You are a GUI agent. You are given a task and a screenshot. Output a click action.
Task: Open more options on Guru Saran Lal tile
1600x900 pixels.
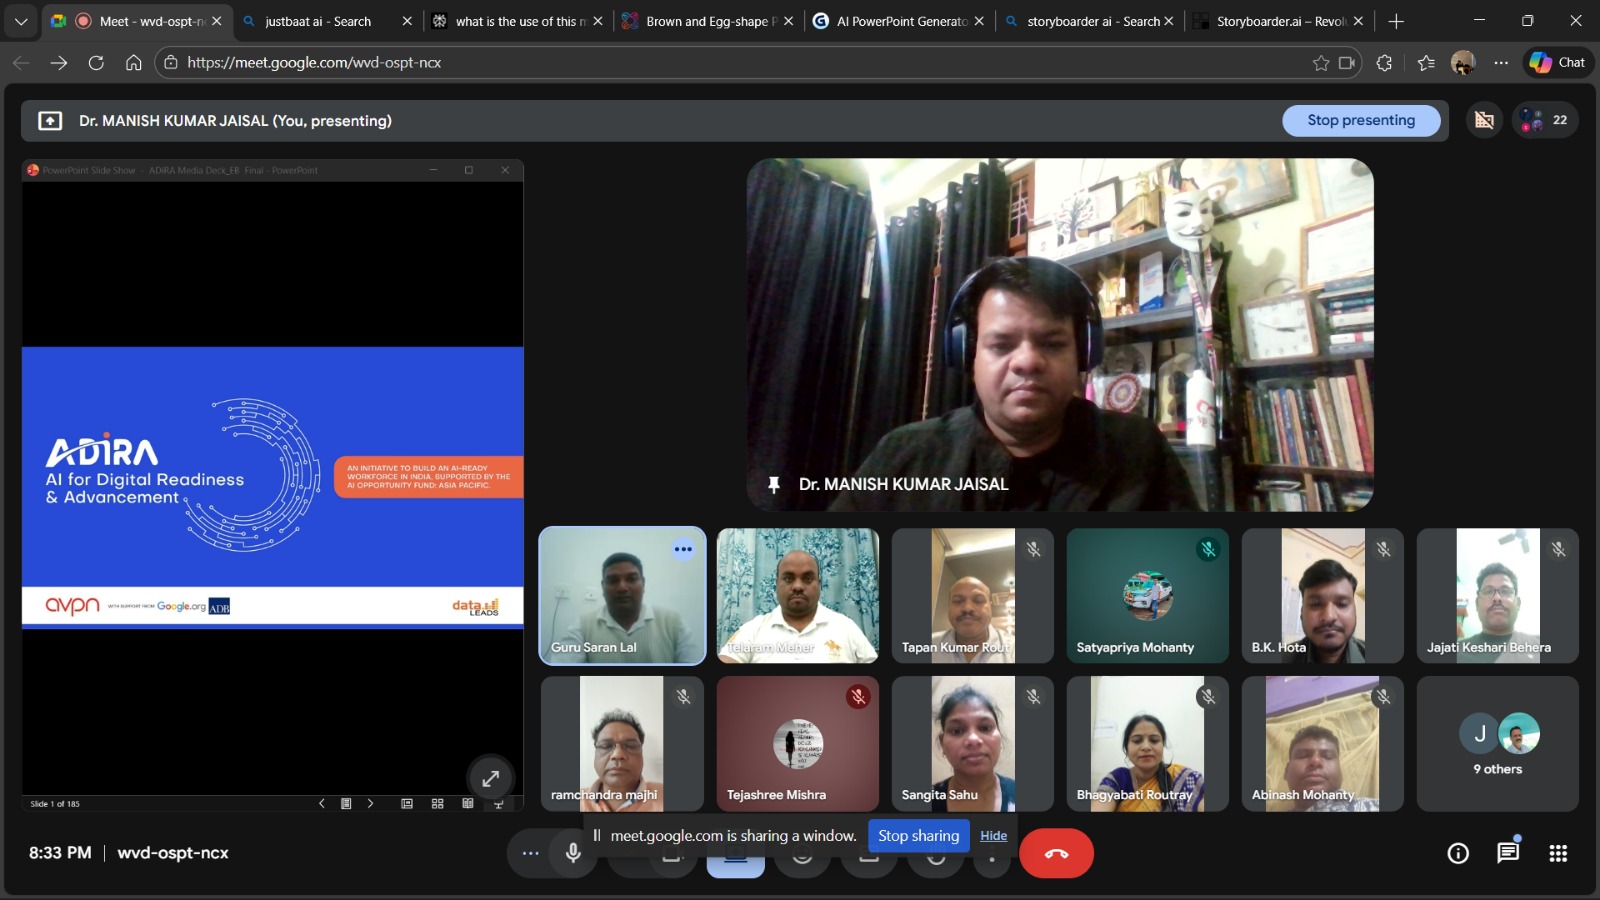683,549
